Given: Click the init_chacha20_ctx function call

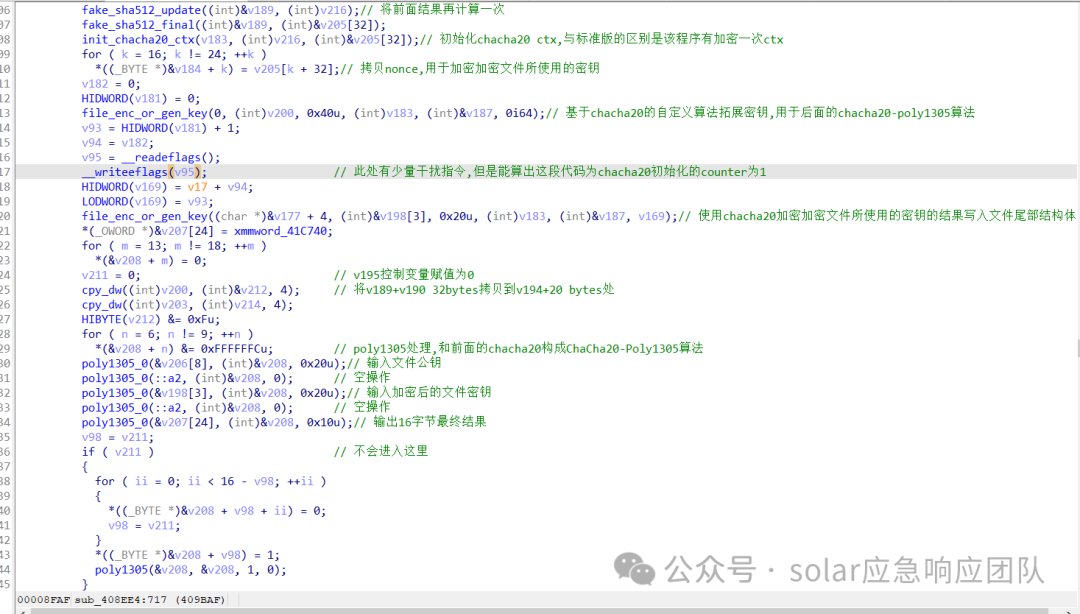Looking at the screenshot, I should (x=250, y=39).
